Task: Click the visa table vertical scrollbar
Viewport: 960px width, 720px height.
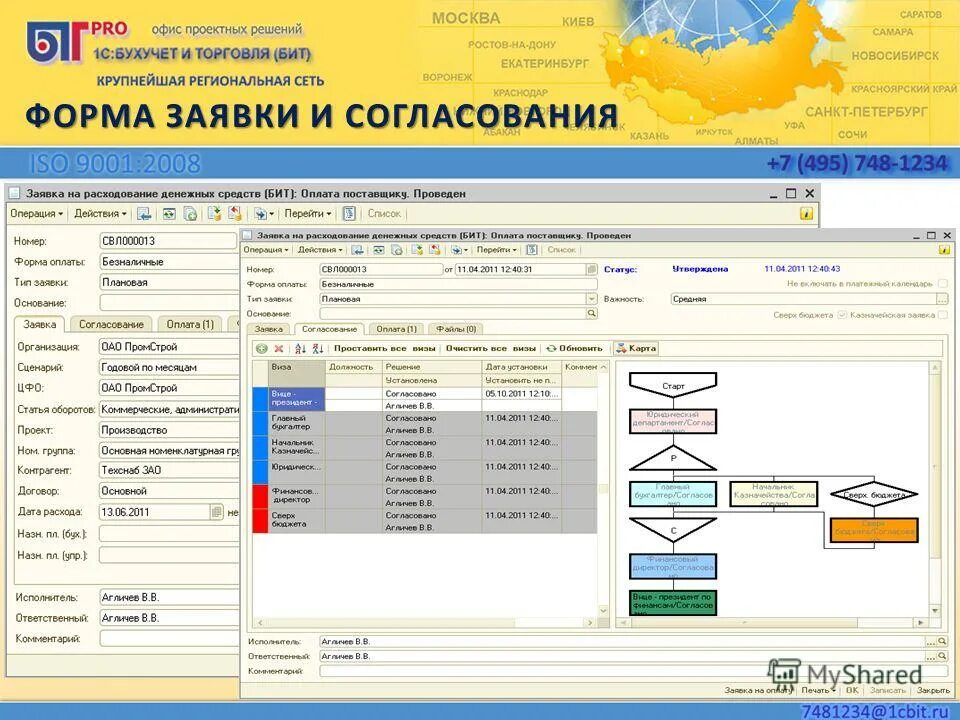Action: coord(603,489)
